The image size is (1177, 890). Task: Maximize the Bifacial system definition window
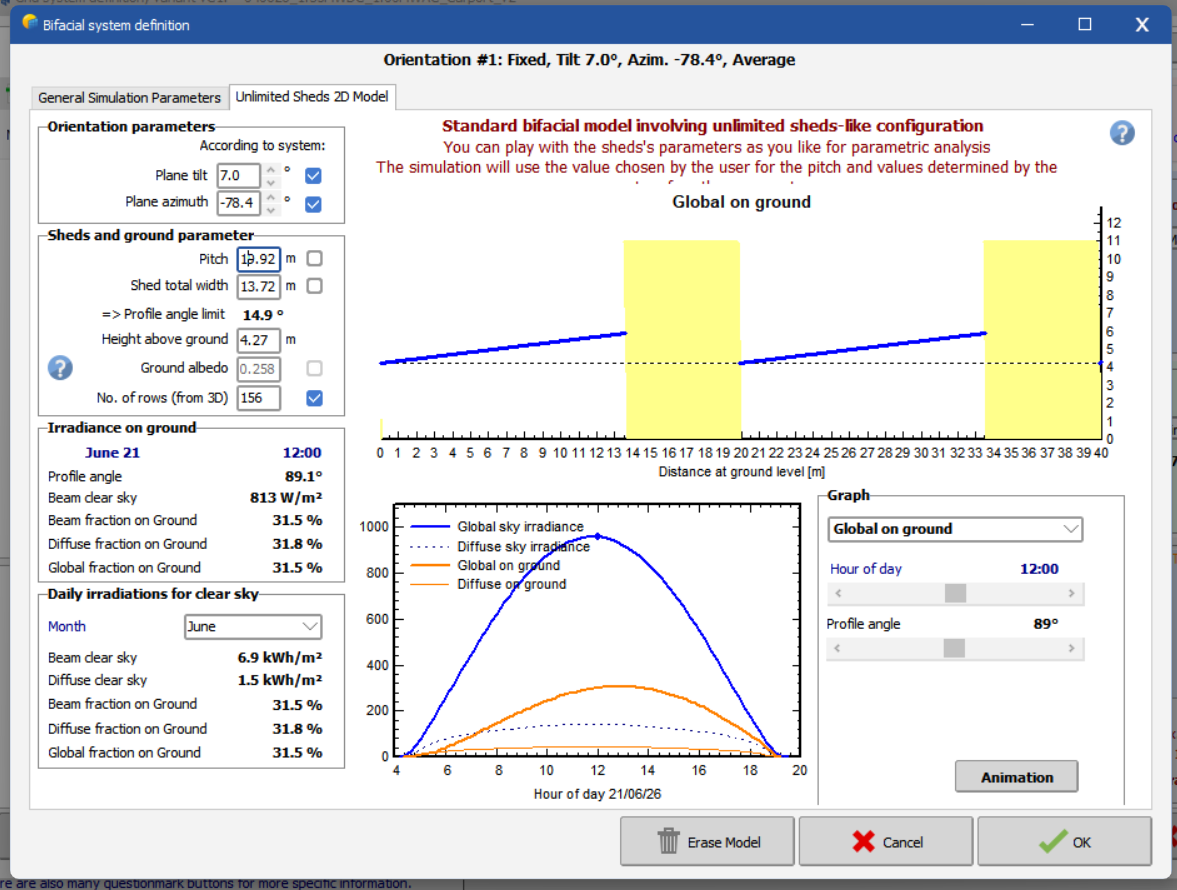[x=1085, y=24]
